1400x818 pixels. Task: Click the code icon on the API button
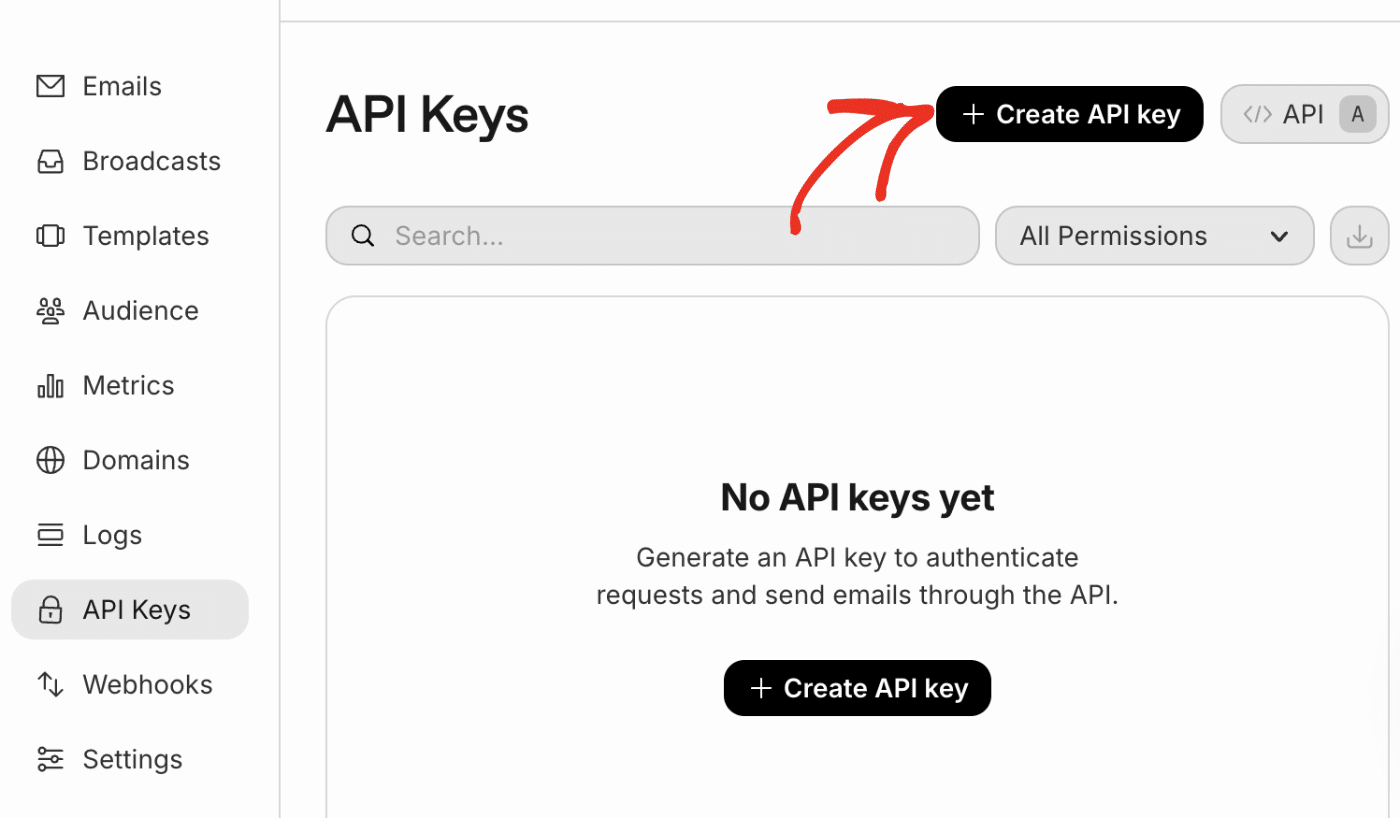coord(1257,113)
